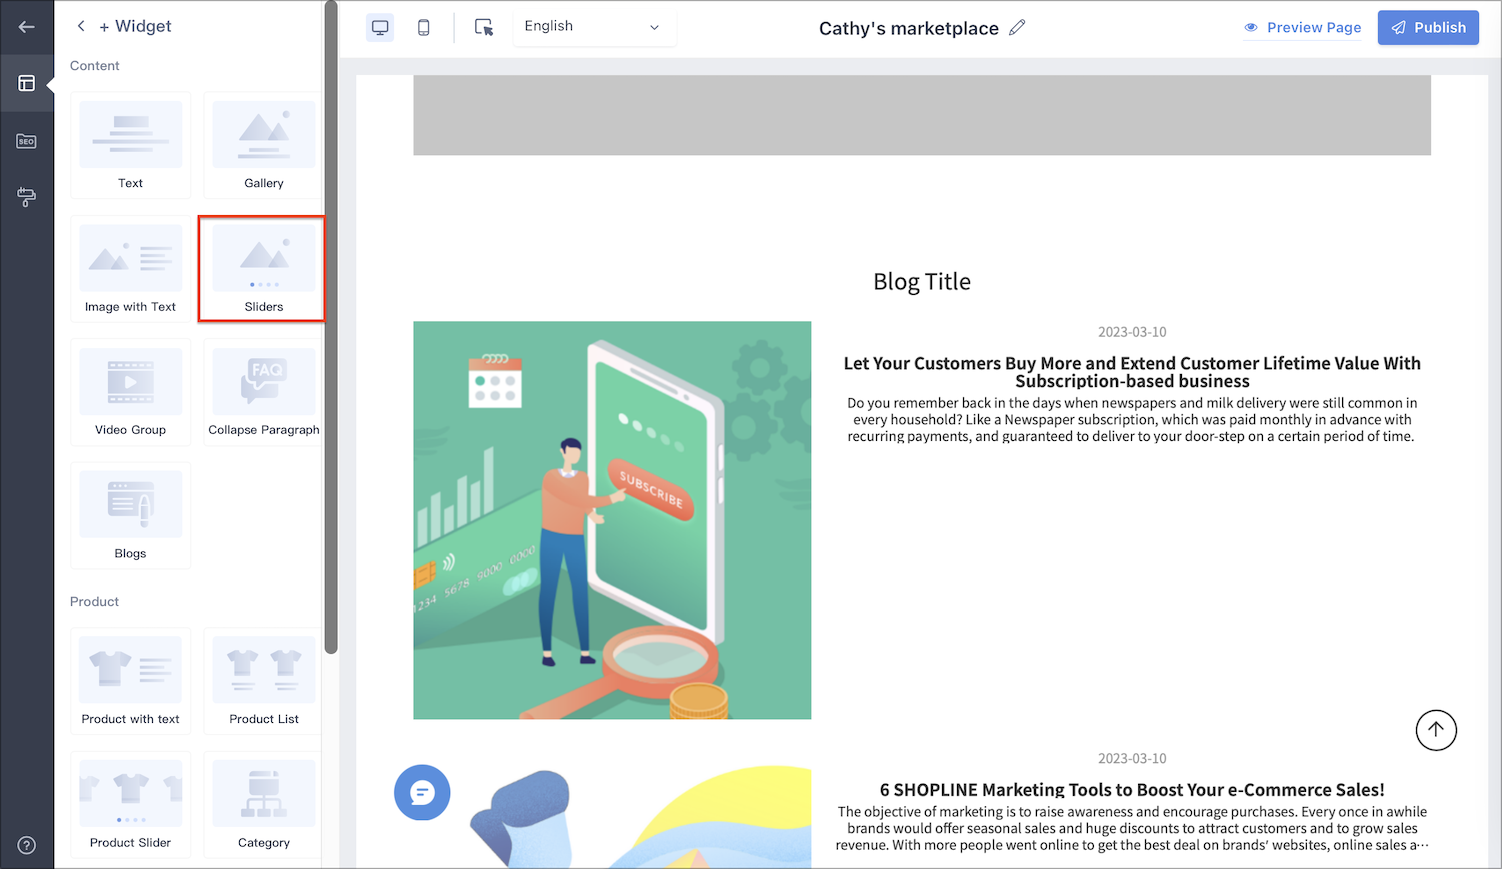The image size is (1502, 869).
Task: Open the Subscription-based business blog title
Action: [x=1132, y=372]
